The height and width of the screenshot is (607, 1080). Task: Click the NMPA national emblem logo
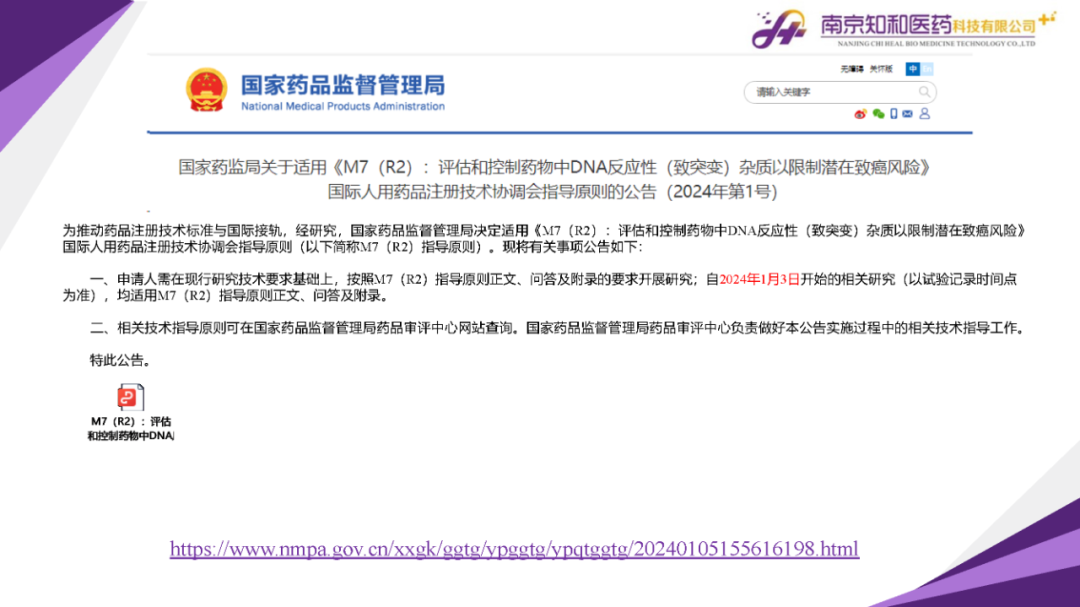[206, 91]
